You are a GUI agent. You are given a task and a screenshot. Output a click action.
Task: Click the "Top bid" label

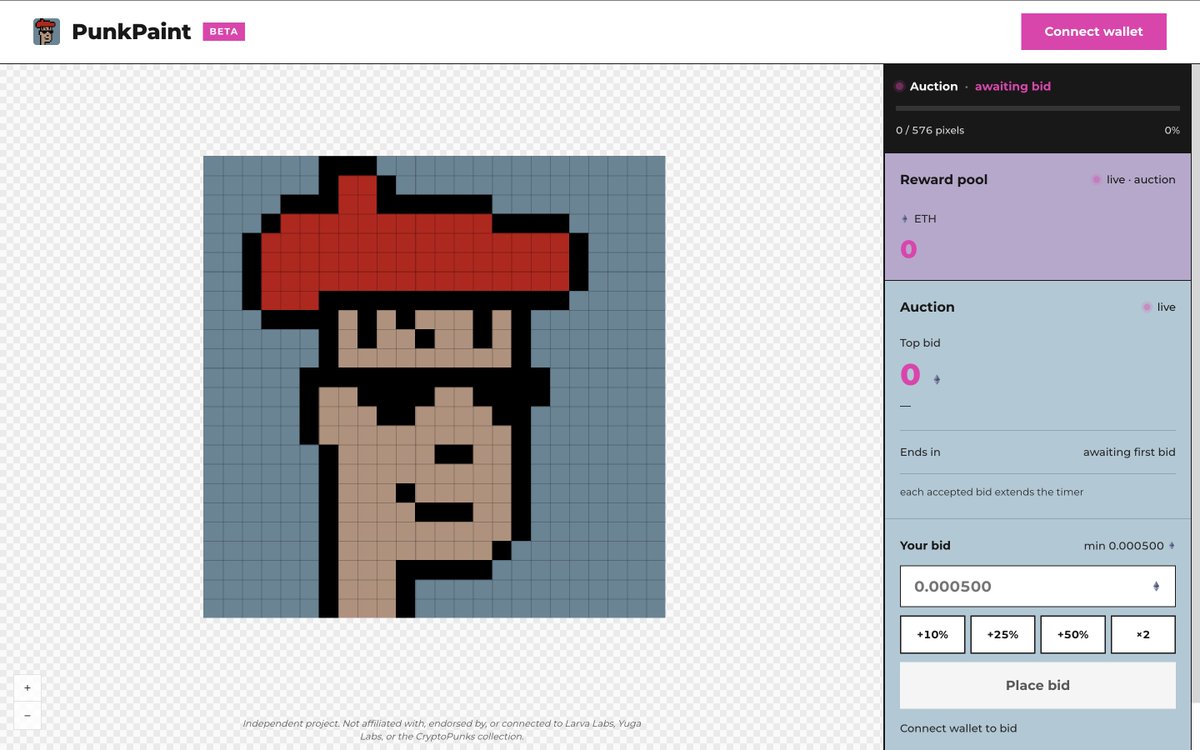pos(920,343)
